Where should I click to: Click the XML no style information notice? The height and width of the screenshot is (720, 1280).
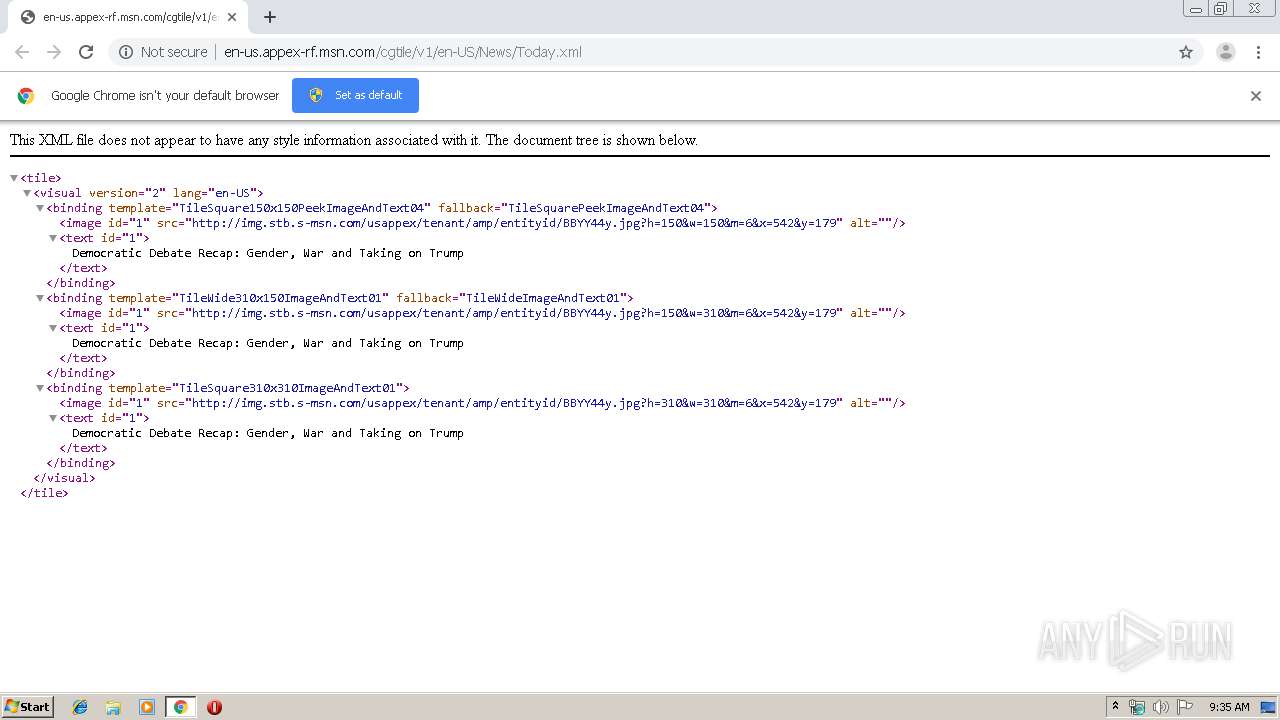[x=354, y=140]
